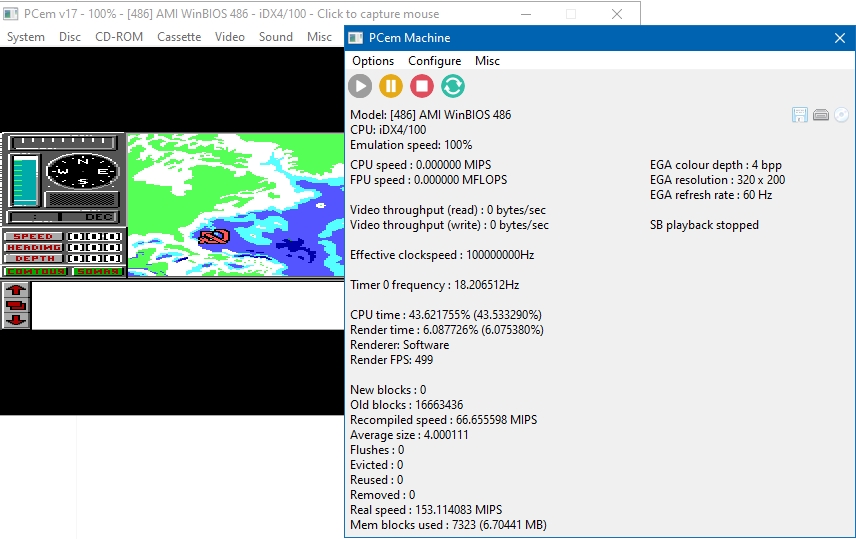The height and width of the screenshot is (539, 856).
Task: Click the depth digit readout boxes
Action: [94, 258]
